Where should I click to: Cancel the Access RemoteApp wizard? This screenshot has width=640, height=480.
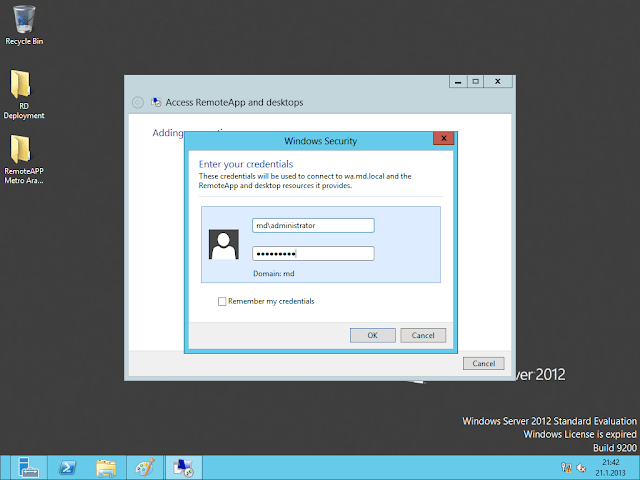click(483, 363)
